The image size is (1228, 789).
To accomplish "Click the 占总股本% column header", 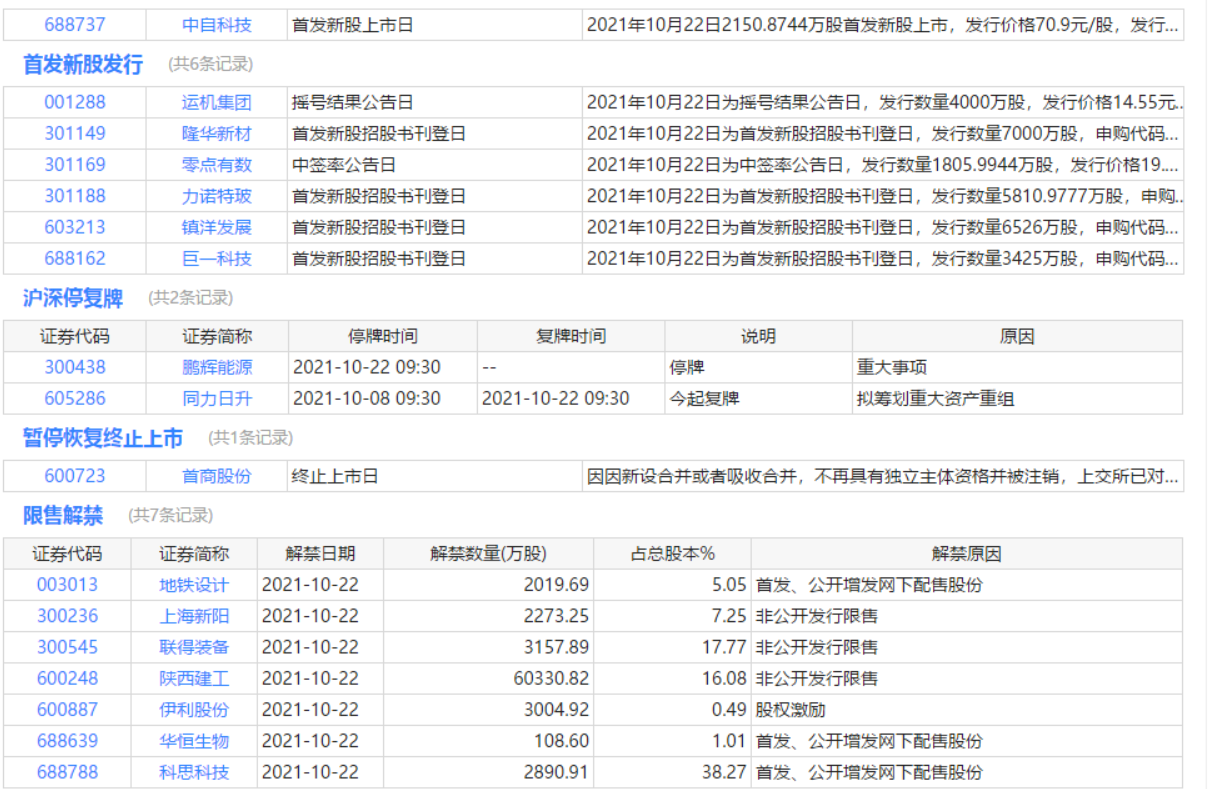I will [x=672, y=554].
